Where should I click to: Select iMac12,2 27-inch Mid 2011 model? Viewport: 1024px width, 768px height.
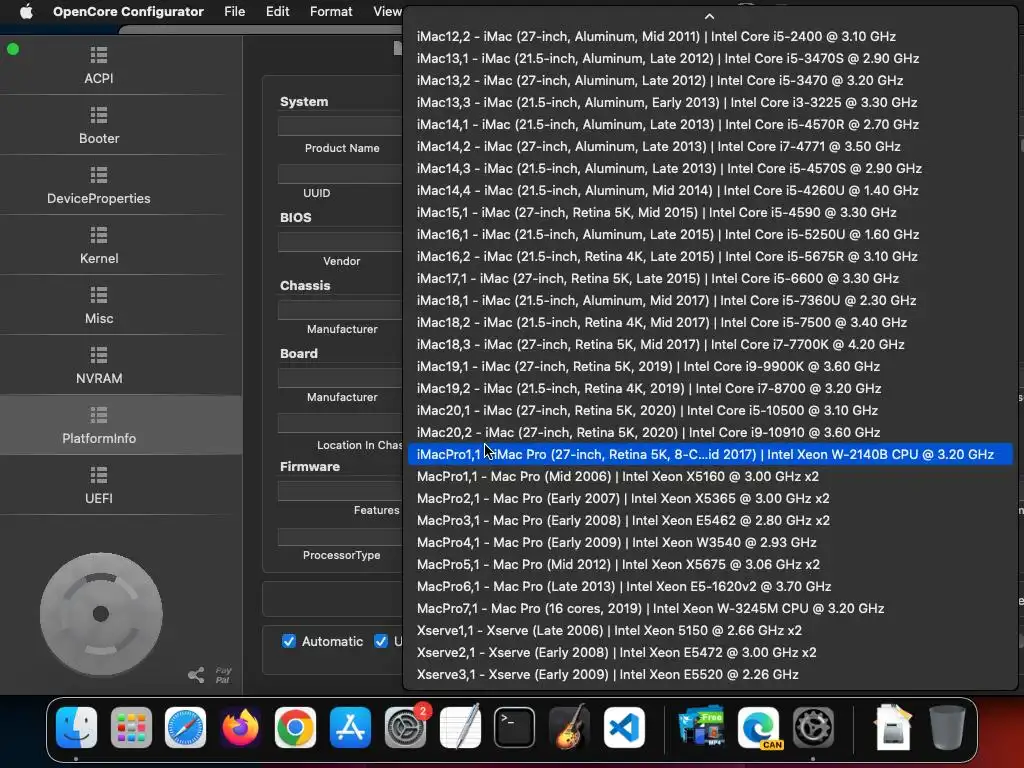710,36
